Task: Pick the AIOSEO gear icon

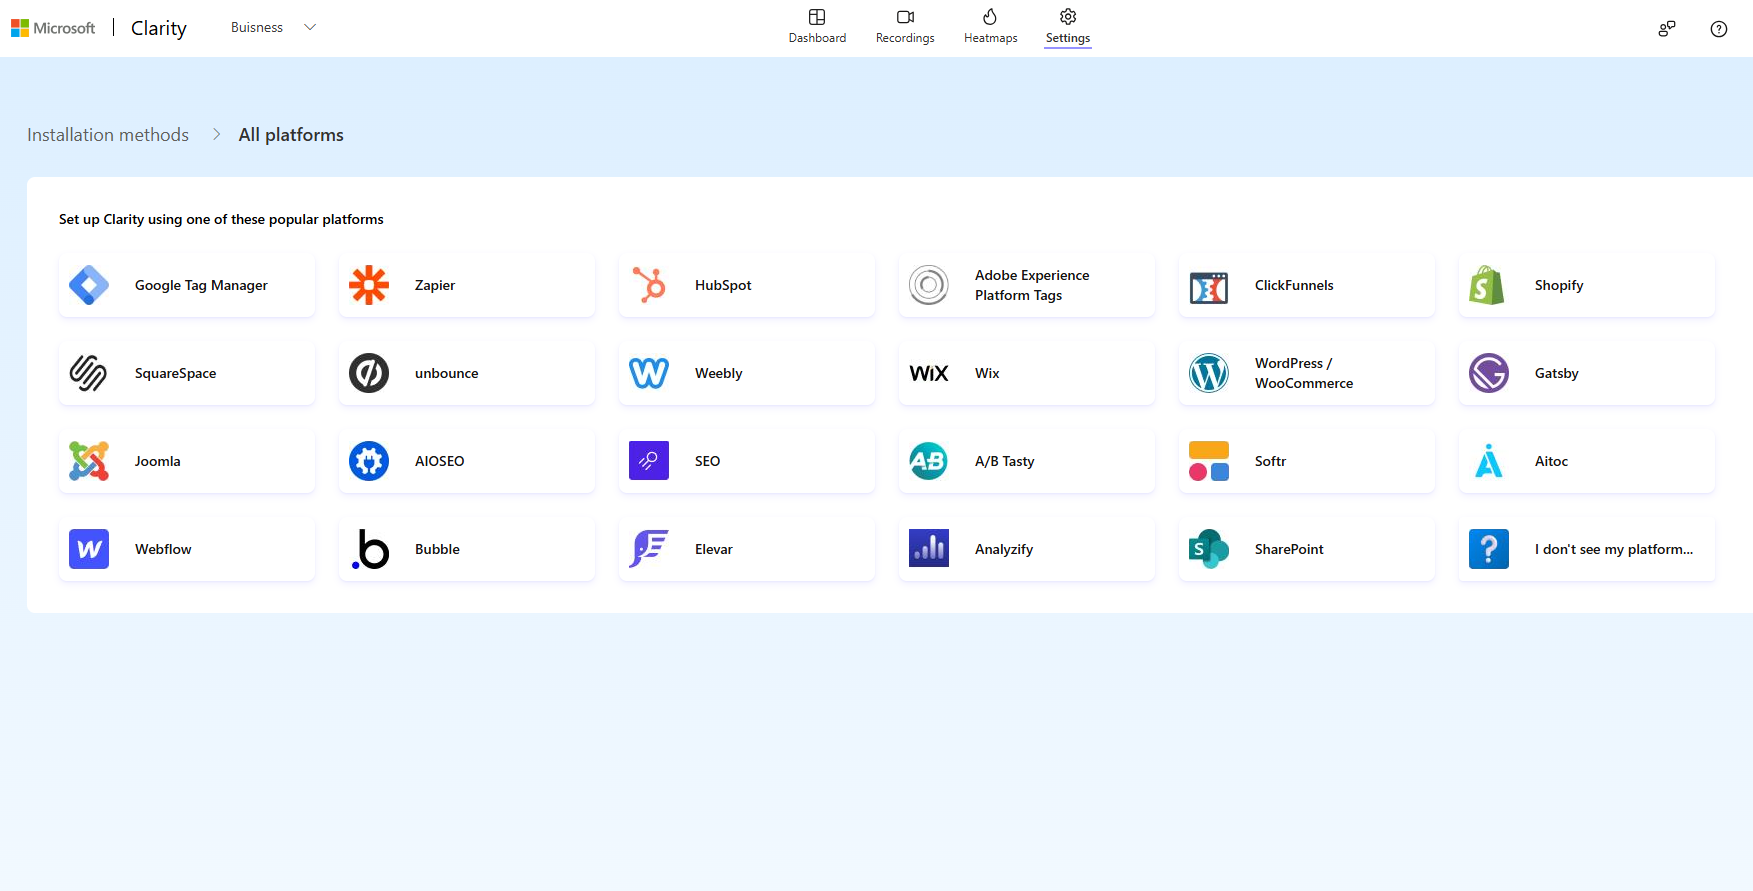Action: [x=369, y=461]
